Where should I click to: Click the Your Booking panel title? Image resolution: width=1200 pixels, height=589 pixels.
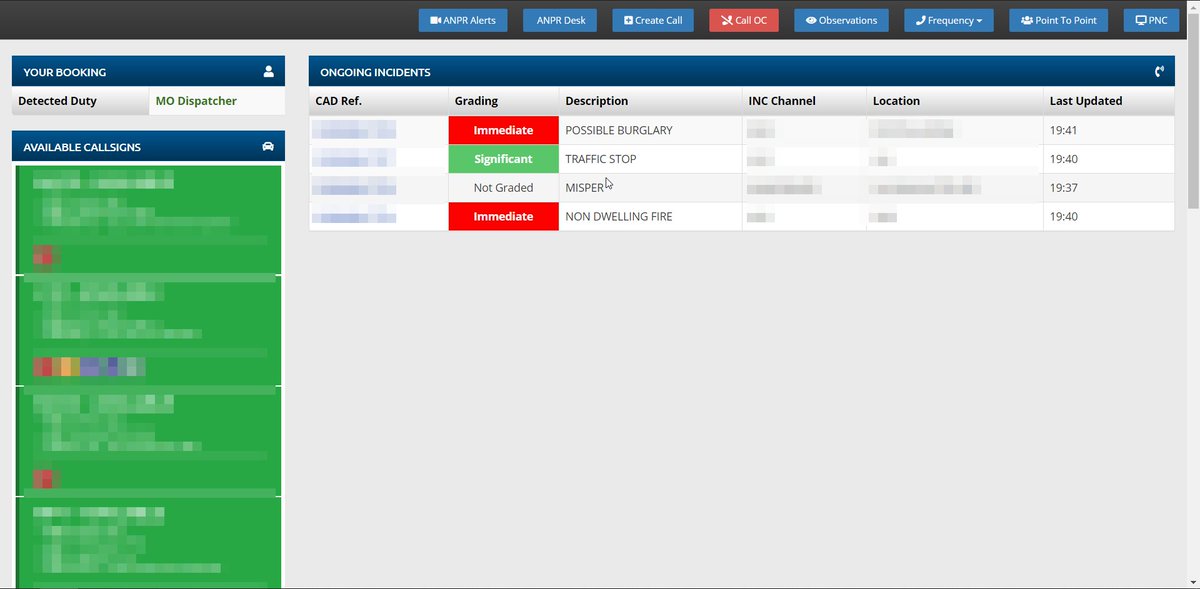pyautogui.click(x=65, y=72)
